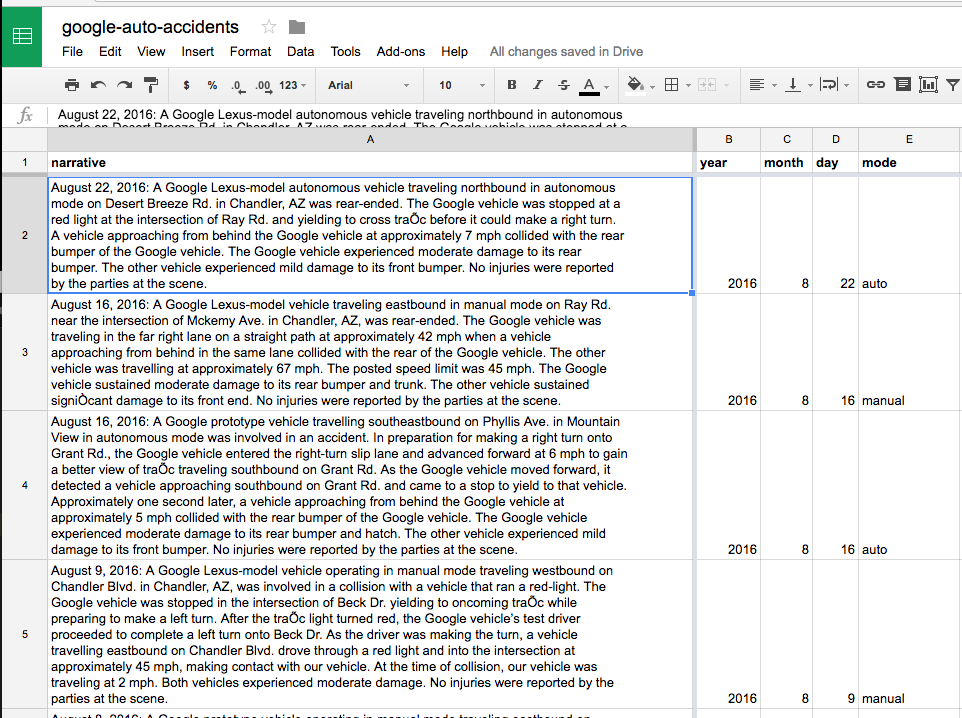Toggle strikethrough formatting
The height and width of the screenshot is (718, 962).
[564, 85]
